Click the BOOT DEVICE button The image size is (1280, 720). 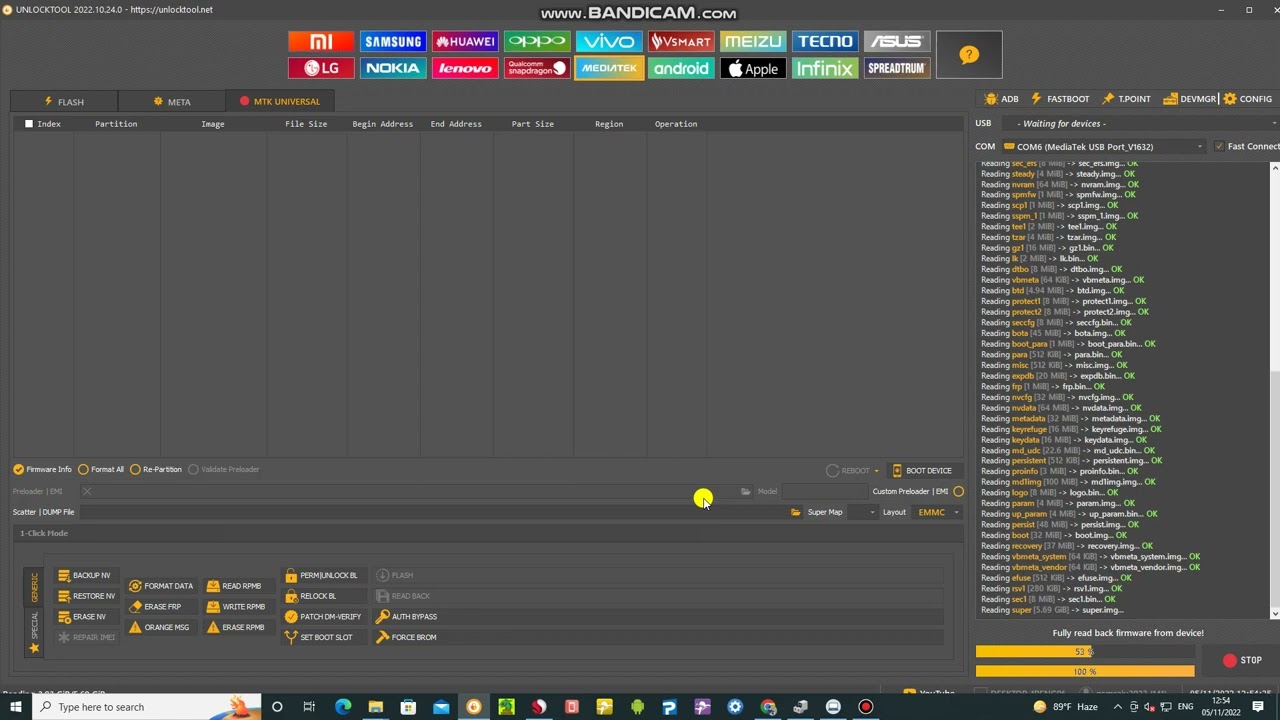(x=922, y=471)
